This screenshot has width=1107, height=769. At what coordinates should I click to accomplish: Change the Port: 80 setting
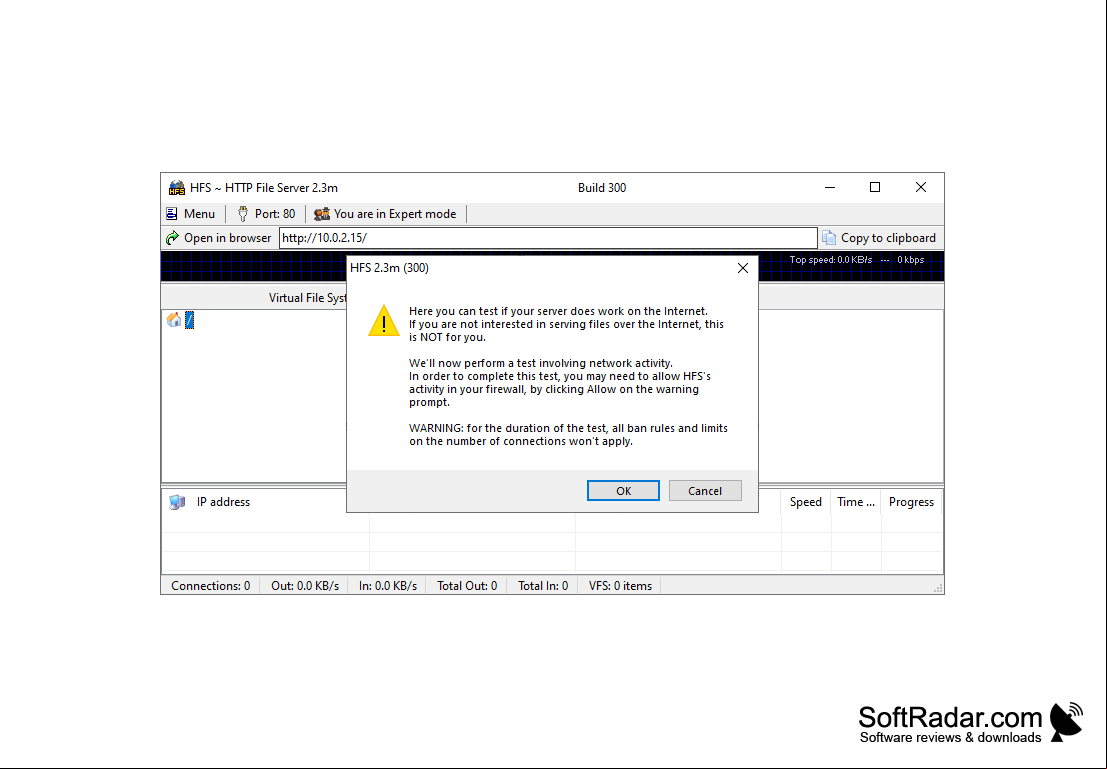[x=266, y=214]
